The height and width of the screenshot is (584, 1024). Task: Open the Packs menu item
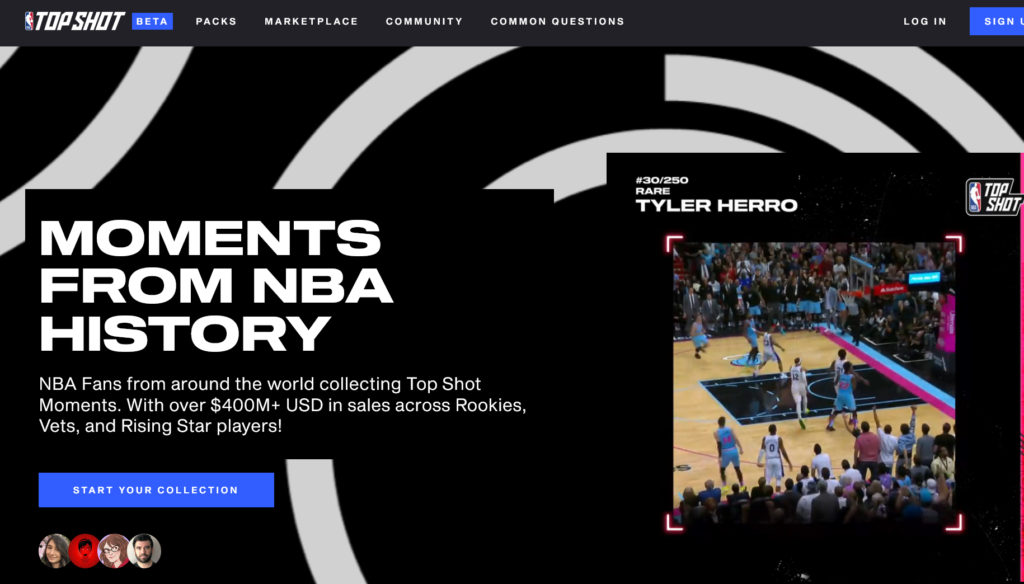pyautogui.click(x=216, y=22)
